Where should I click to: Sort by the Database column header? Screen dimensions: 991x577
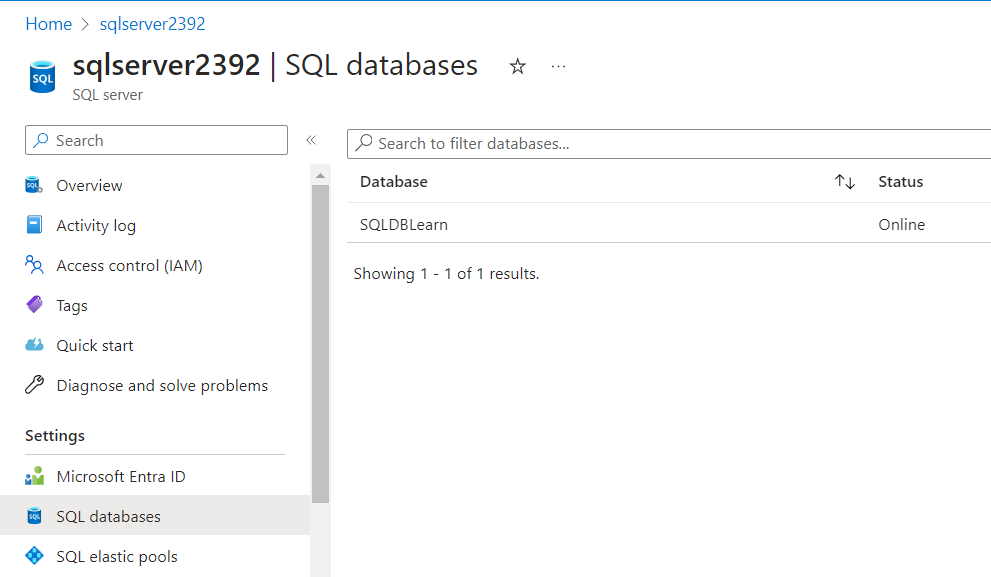[x=394, y=182]
